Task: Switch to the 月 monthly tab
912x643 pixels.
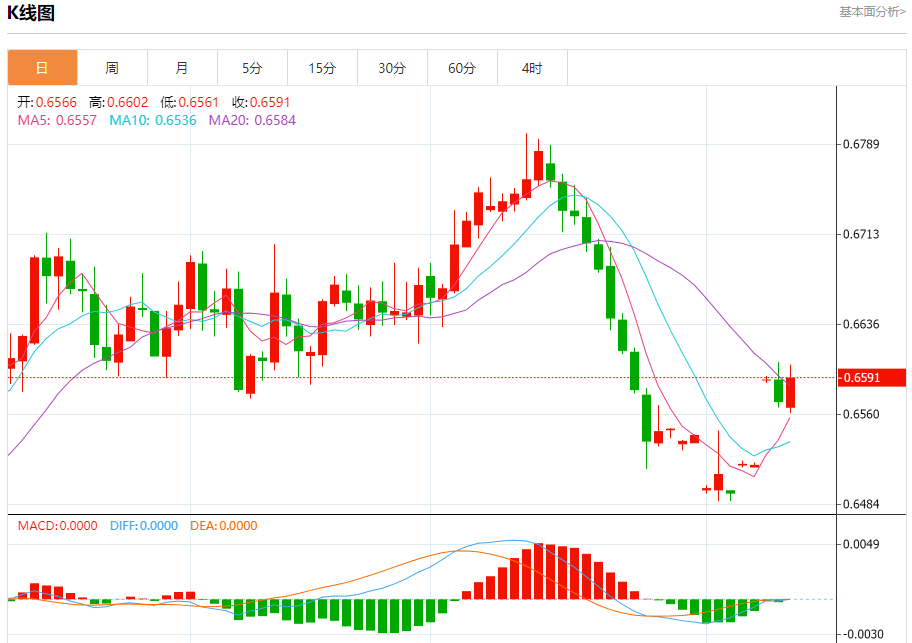Action: pyautogui.click(x=182, y=68)
